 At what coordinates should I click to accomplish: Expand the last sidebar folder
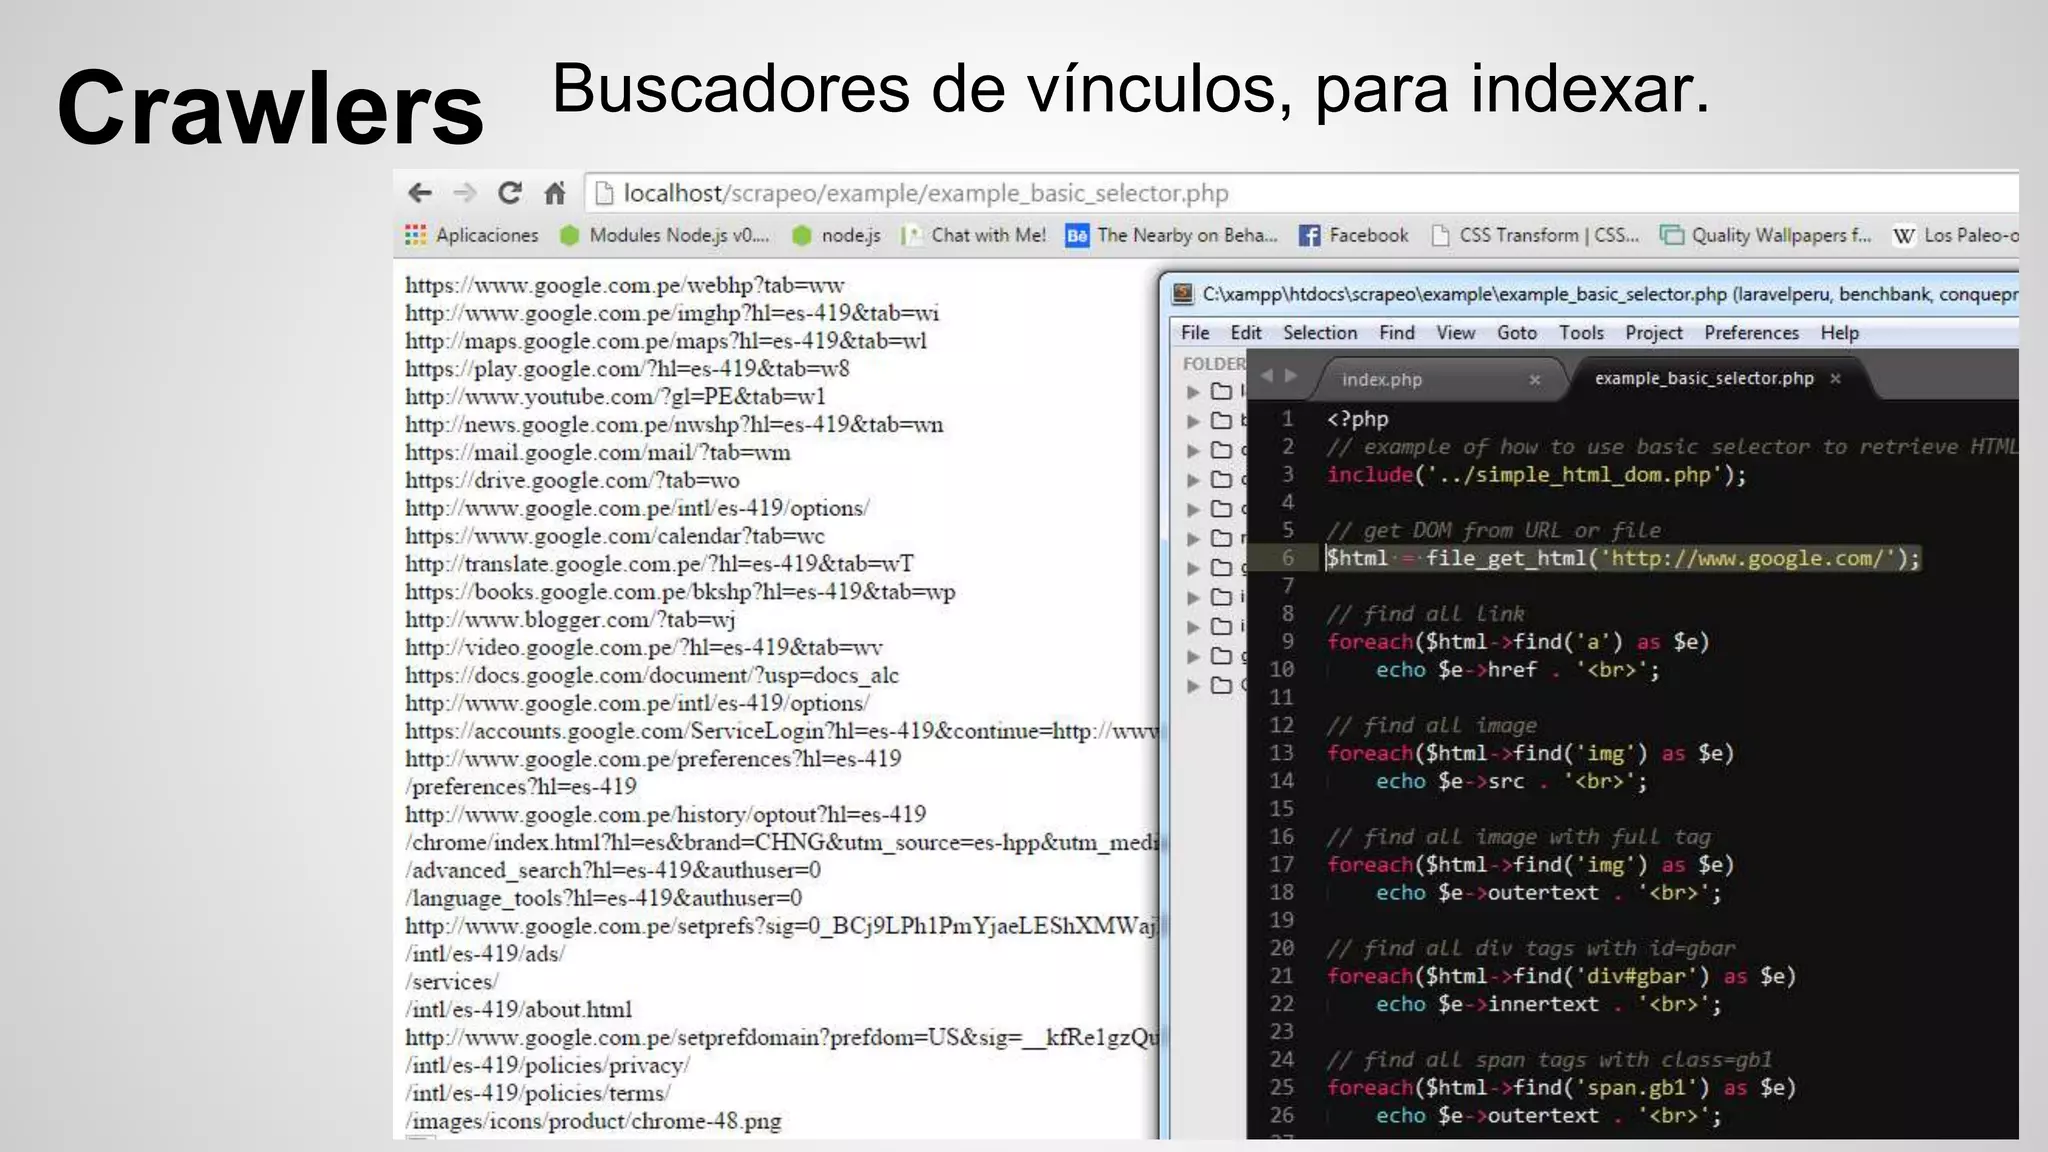click(x=1193, y=686)
